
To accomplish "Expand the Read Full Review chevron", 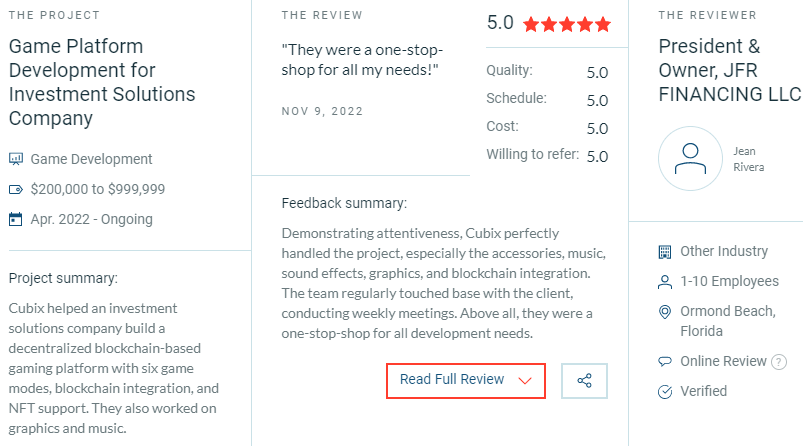I will [525, 381].
